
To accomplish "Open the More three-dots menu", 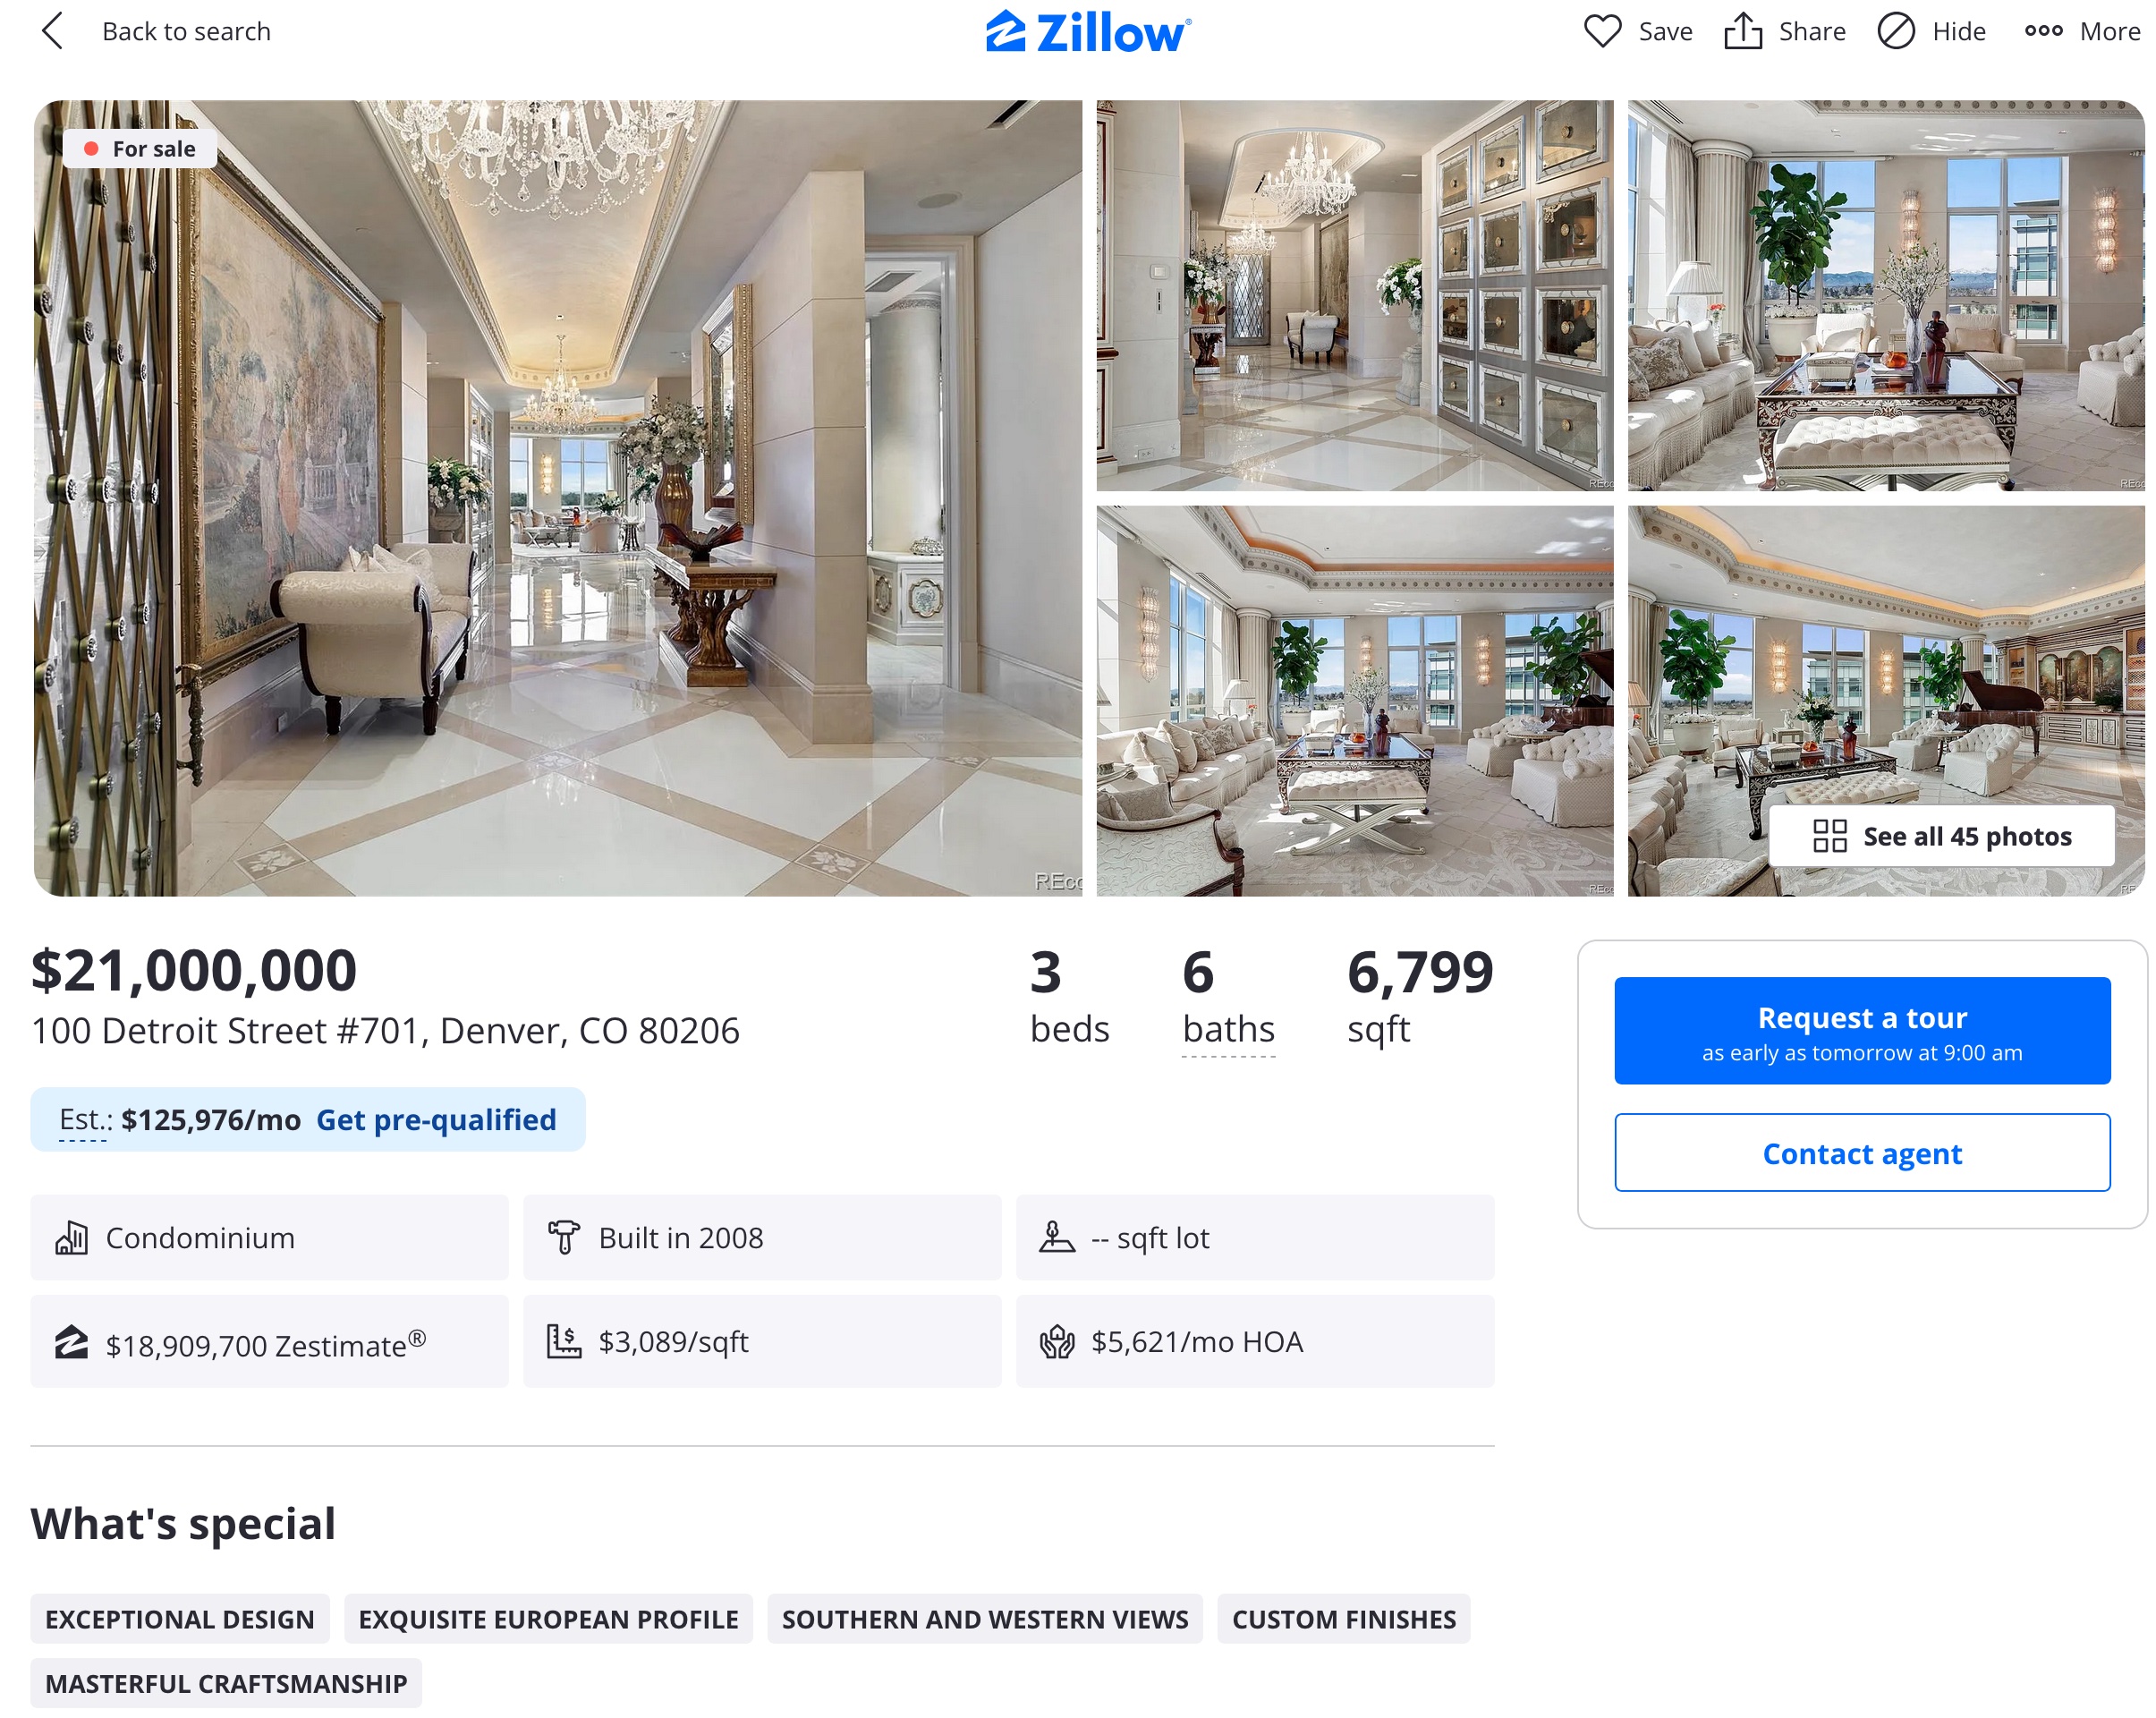I will click(x=2082, y=31).
